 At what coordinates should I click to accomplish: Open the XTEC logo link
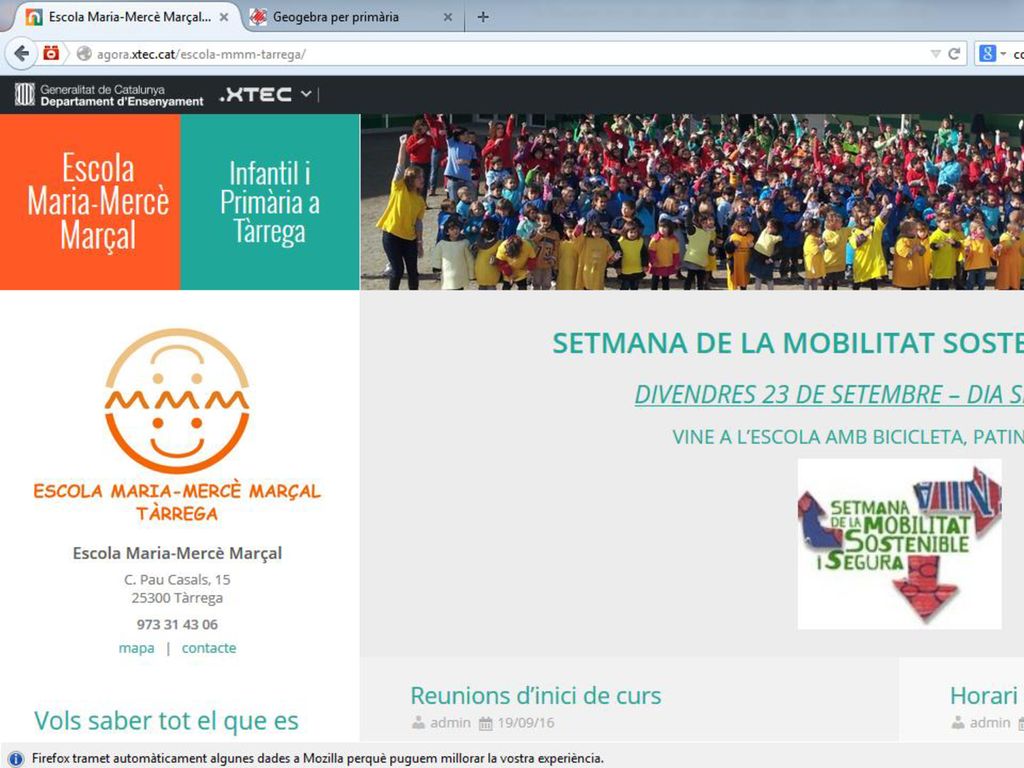tap(256, 95)
